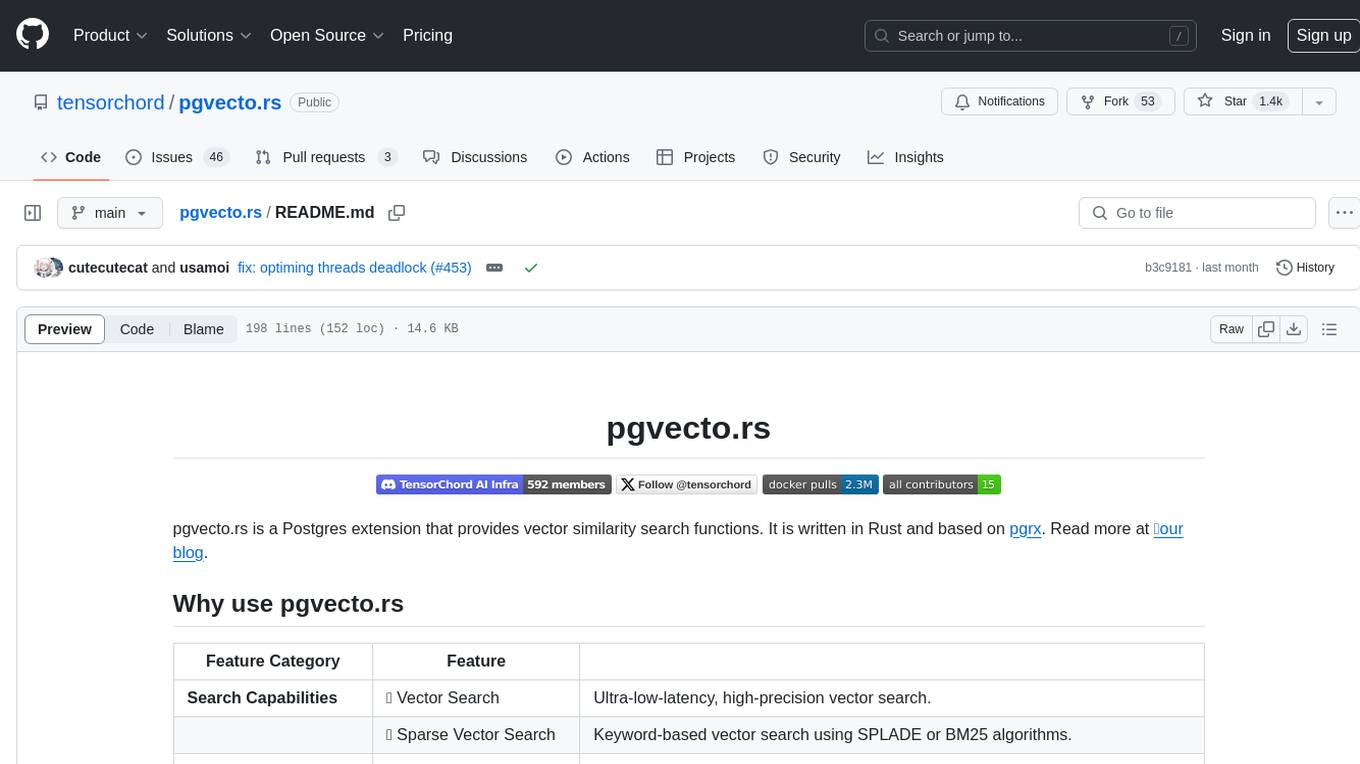The width and height of the screenshot is (1360, 764).
Task: Open the pgrx link
Action: point(1026,529)
